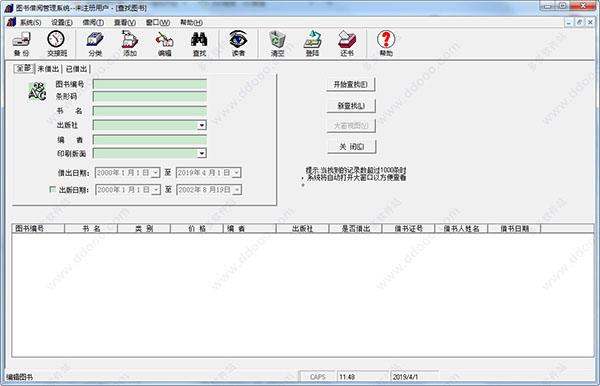Click the app icon in menu bar
Screen dimensions: 600x386
tap(11, 22)
